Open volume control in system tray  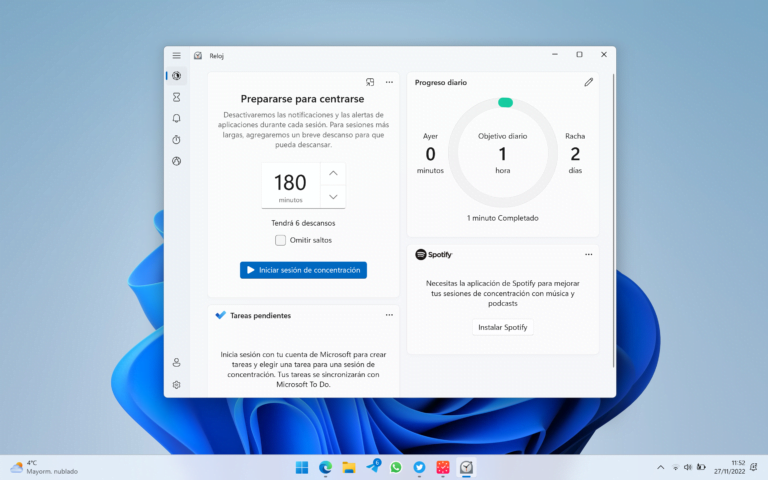click(688, 467)
